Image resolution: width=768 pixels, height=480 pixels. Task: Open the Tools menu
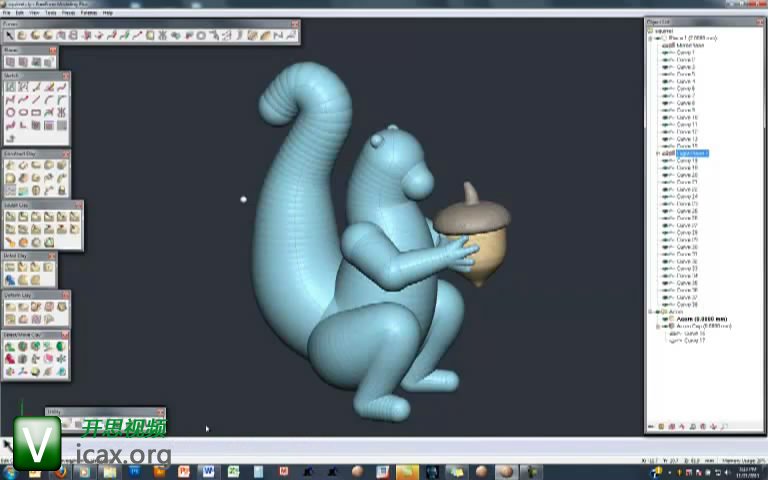[51, 13]
